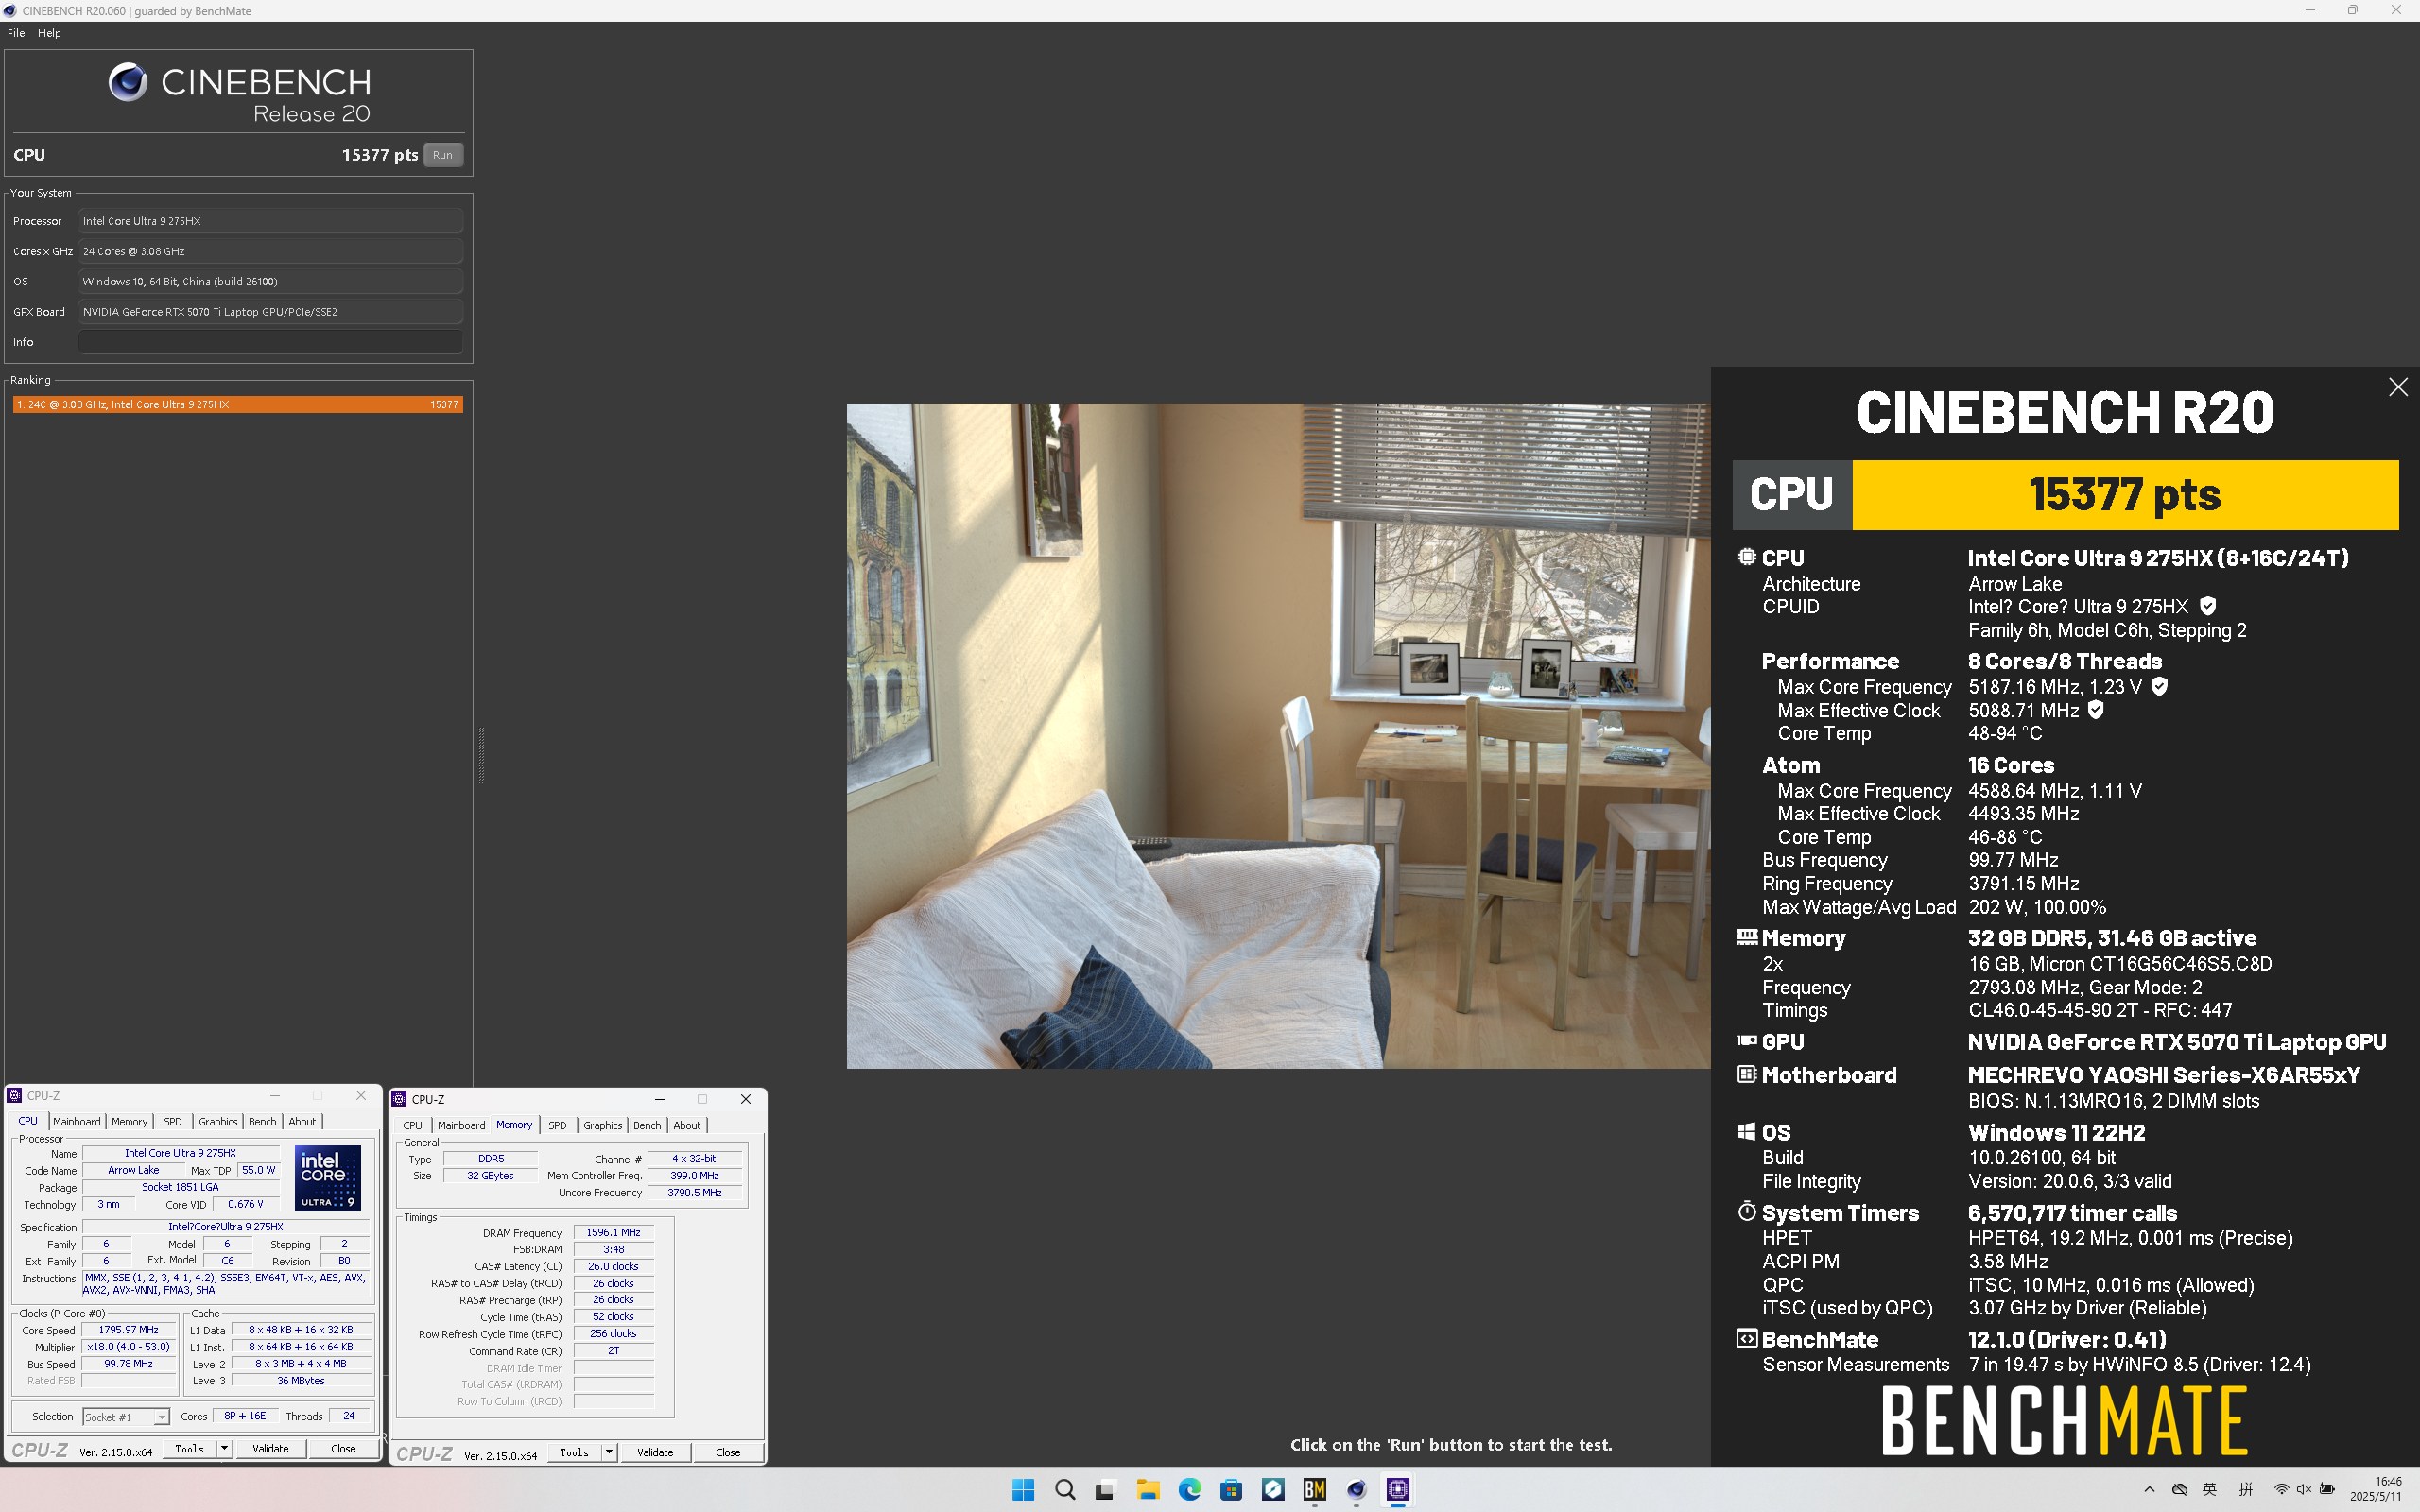Select SPD tab in left CPU-Z window
Image resolution: width=2420 pixels, height=1512 pixels.
(173, 1122)
